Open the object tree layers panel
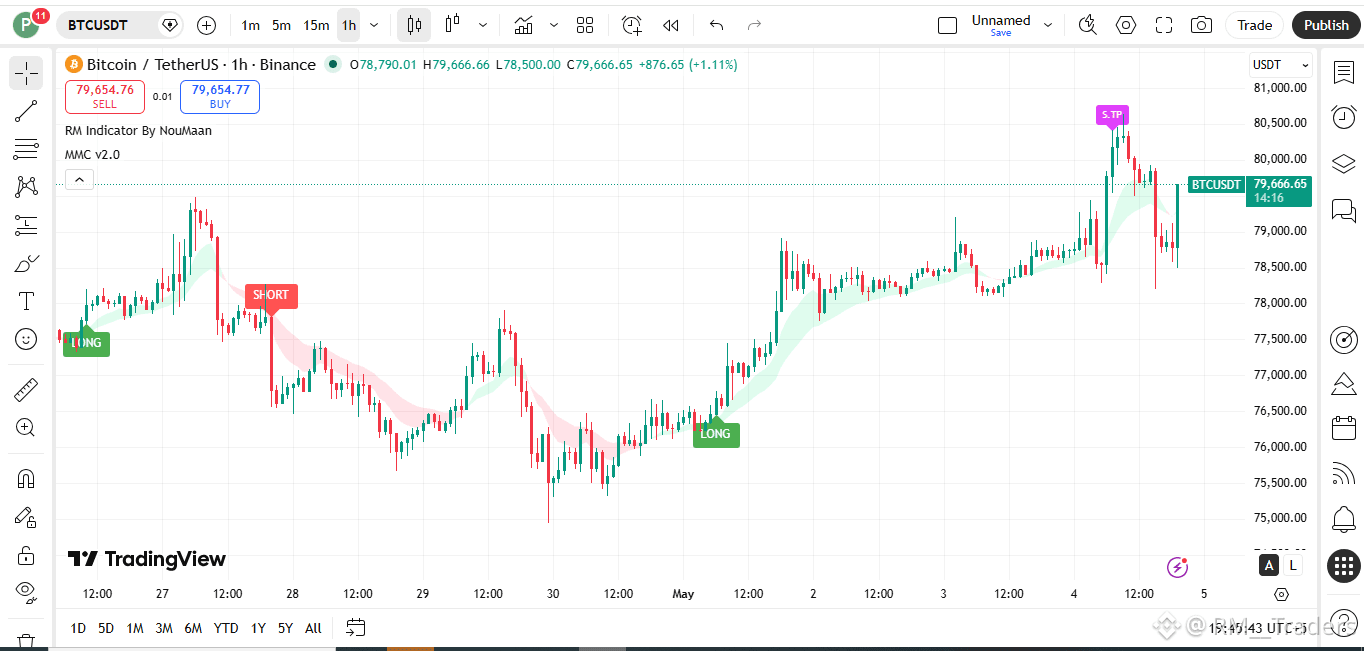The height and width of the screenshot is (651, 1364). (1343, 163)
